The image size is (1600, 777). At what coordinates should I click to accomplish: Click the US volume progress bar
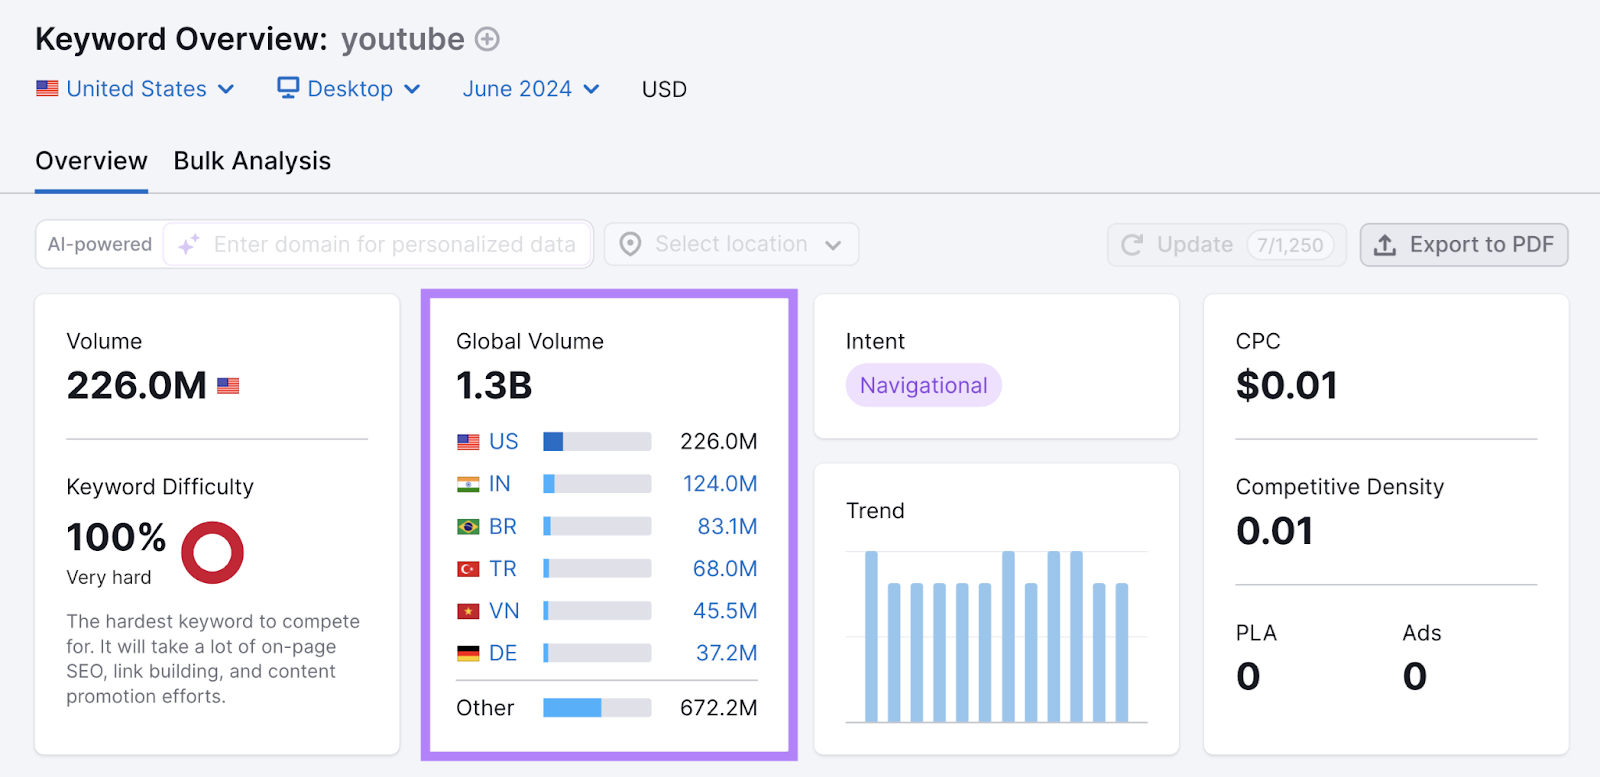(597, 442)
